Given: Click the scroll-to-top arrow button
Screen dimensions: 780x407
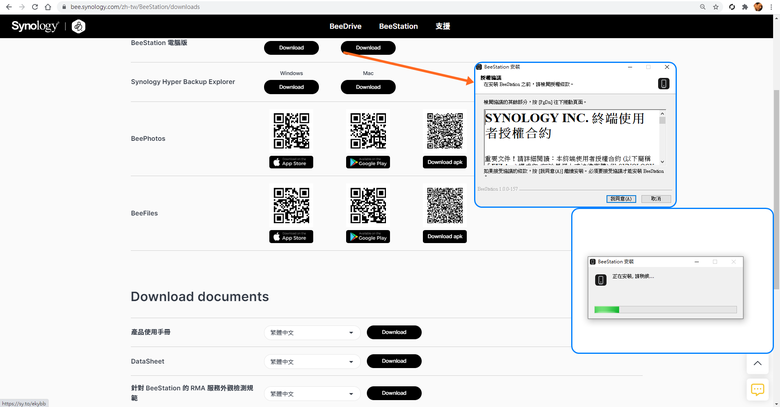Looking at the screenshot, I should click(x=757, y=363).
